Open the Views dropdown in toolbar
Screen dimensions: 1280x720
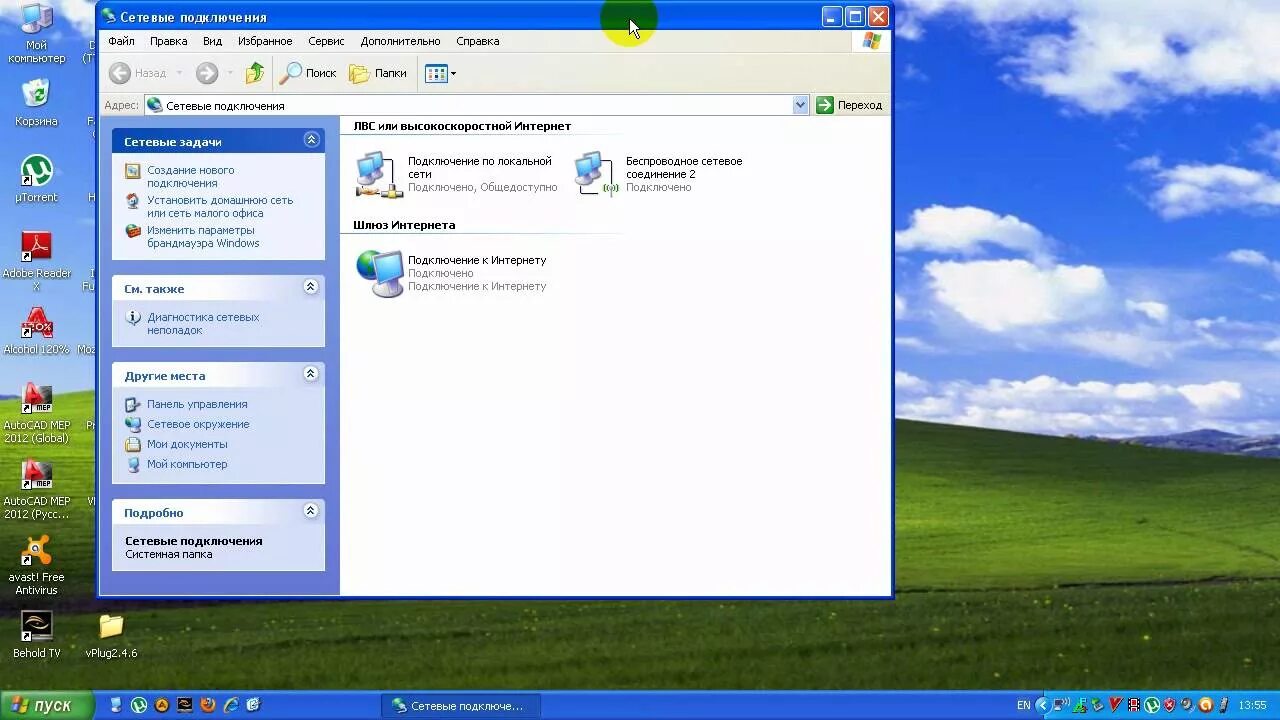point(440,73)
